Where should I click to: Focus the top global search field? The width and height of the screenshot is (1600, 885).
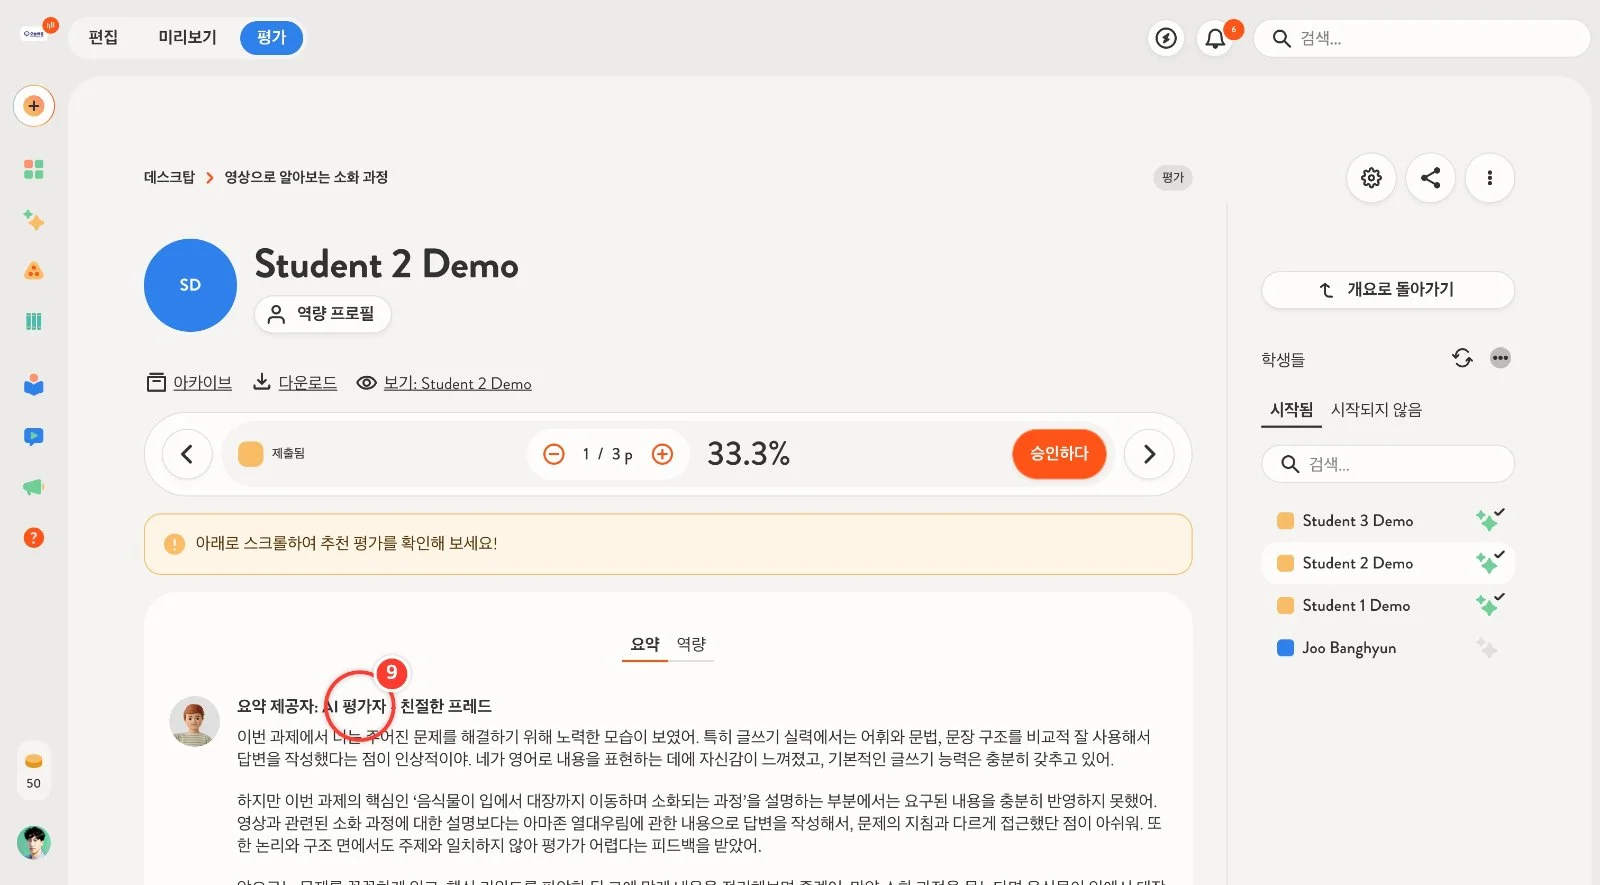point(1421,38)
